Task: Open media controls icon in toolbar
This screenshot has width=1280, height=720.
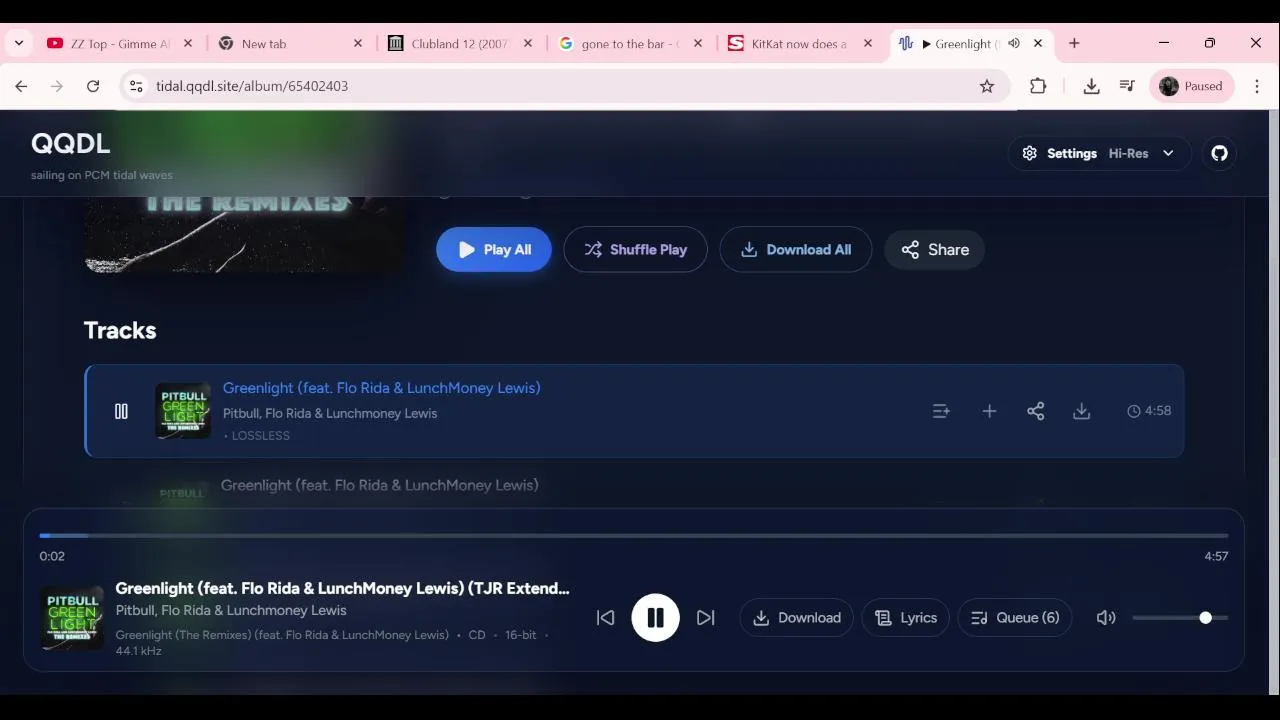Action: (1127, 86)
